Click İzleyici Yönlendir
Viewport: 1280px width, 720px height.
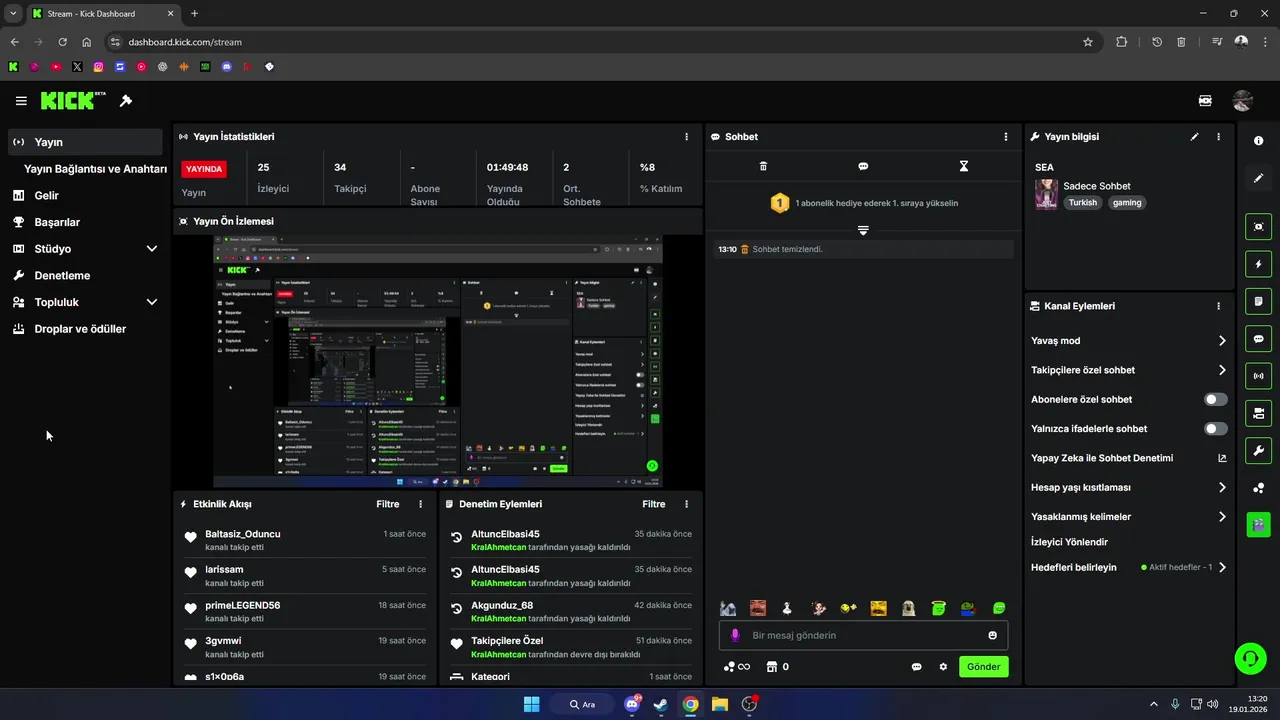point(1069,542)
